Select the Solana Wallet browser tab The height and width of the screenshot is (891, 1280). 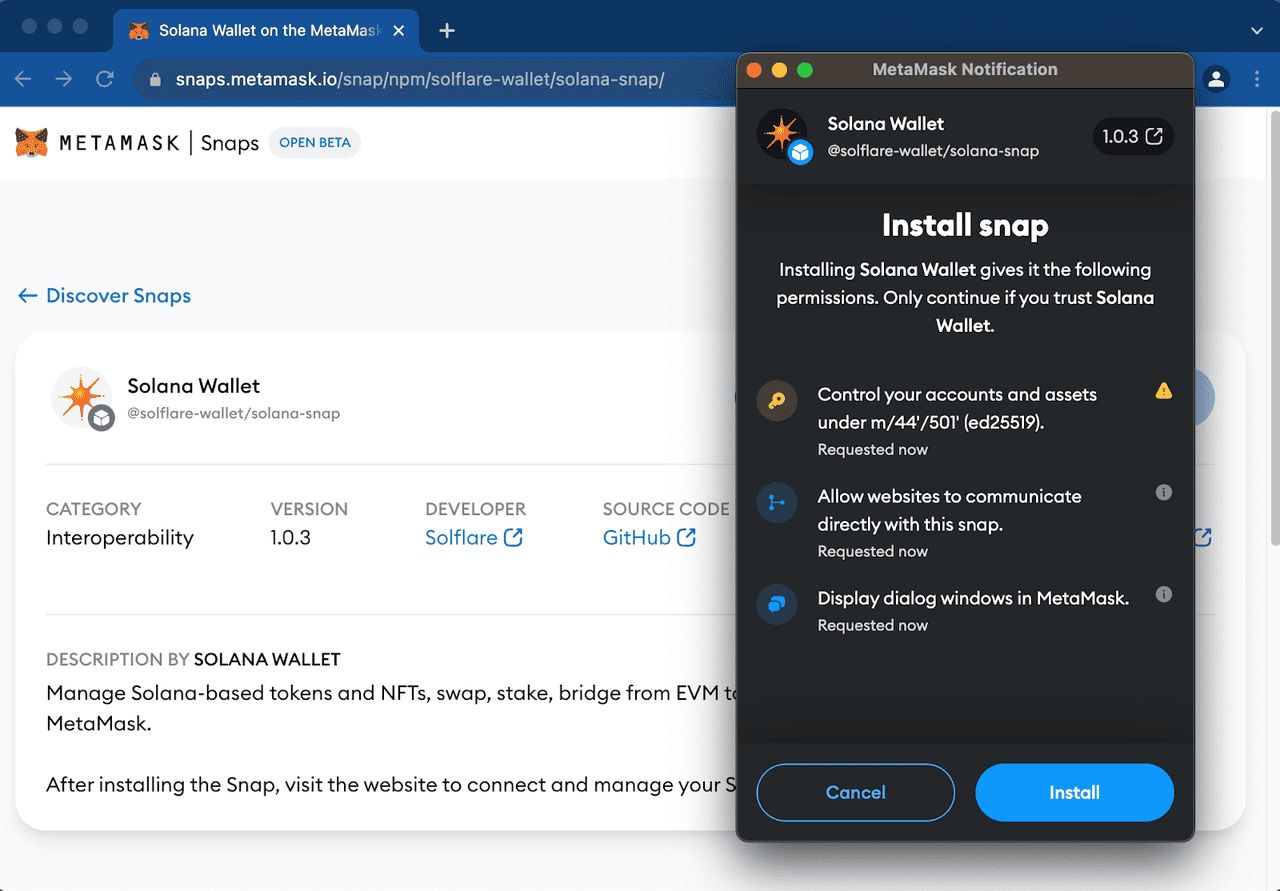point(260,31)
